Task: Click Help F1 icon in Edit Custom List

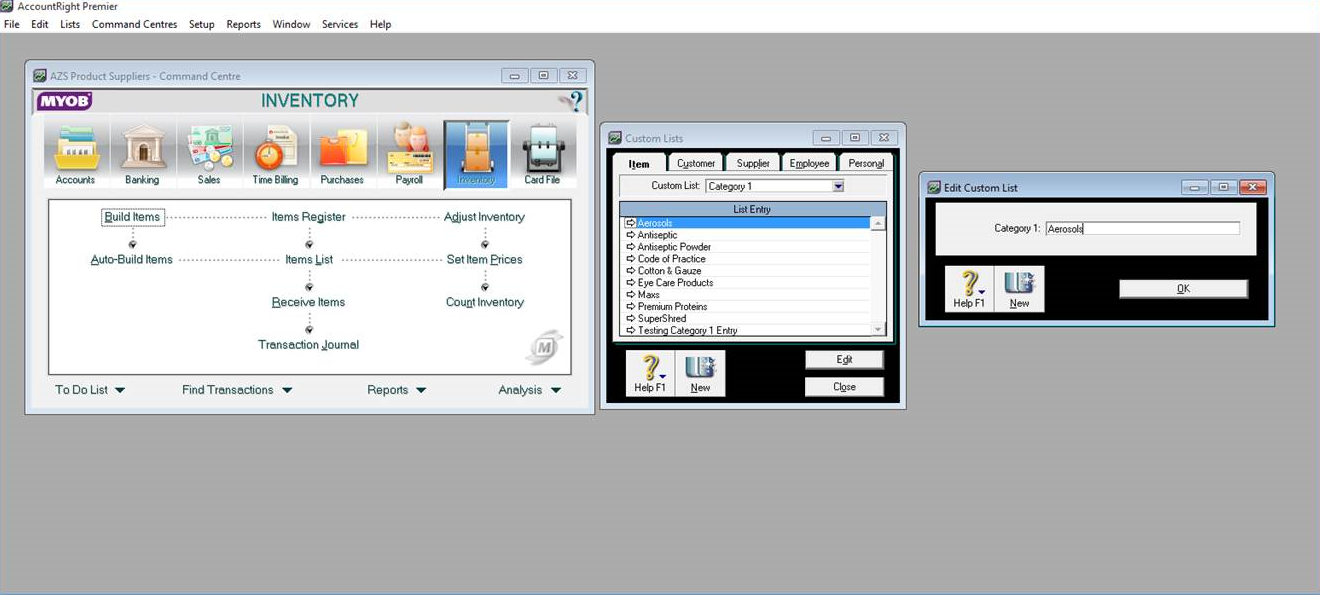Action: click(969, 289)
